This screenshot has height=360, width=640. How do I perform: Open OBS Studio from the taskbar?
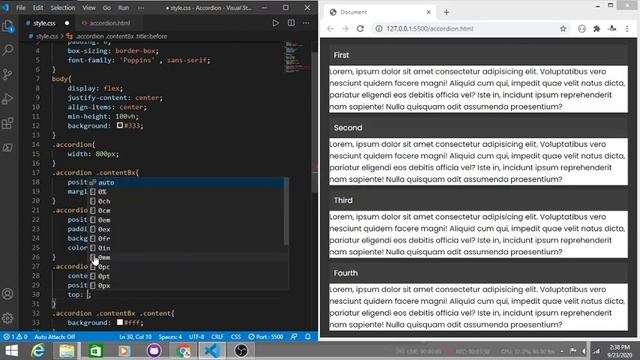(241, 351)
